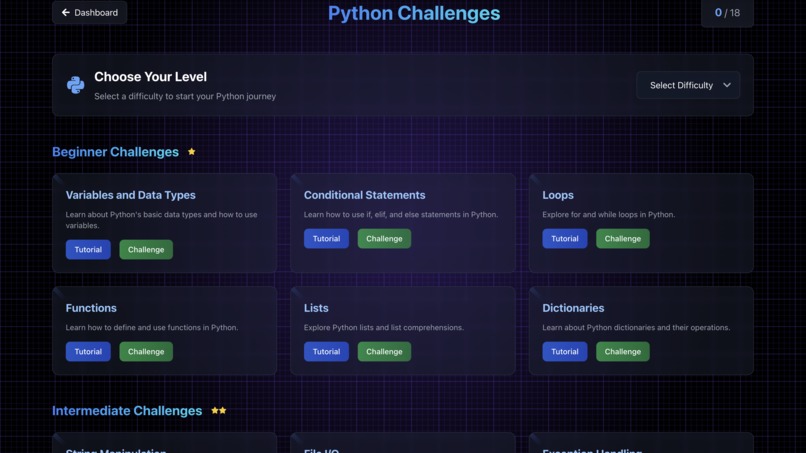Click the Variables and Data Types card title
The height and width of the screenshot is (453, 806).
point(131,195)
